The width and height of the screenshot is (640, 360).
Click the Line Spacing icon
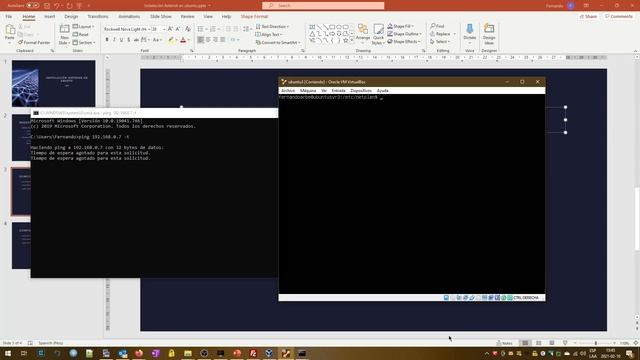247,29
